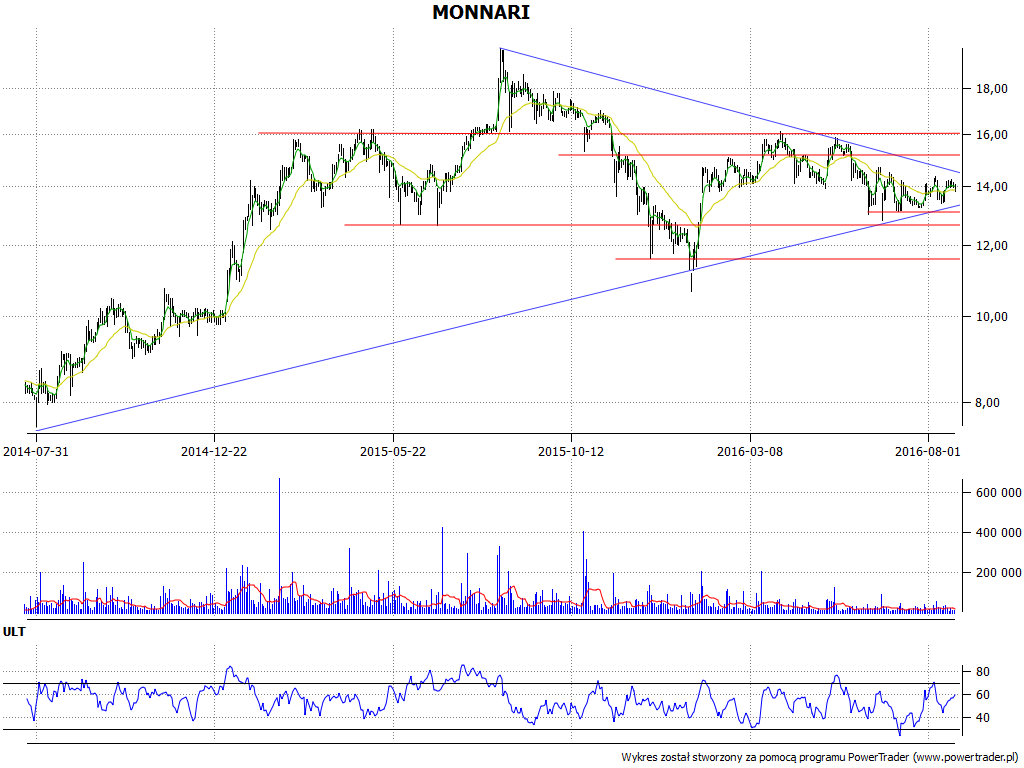Click the PowerTrader attribution text
The width and height of the screenshot is (1024, 768).
point(822,757)
